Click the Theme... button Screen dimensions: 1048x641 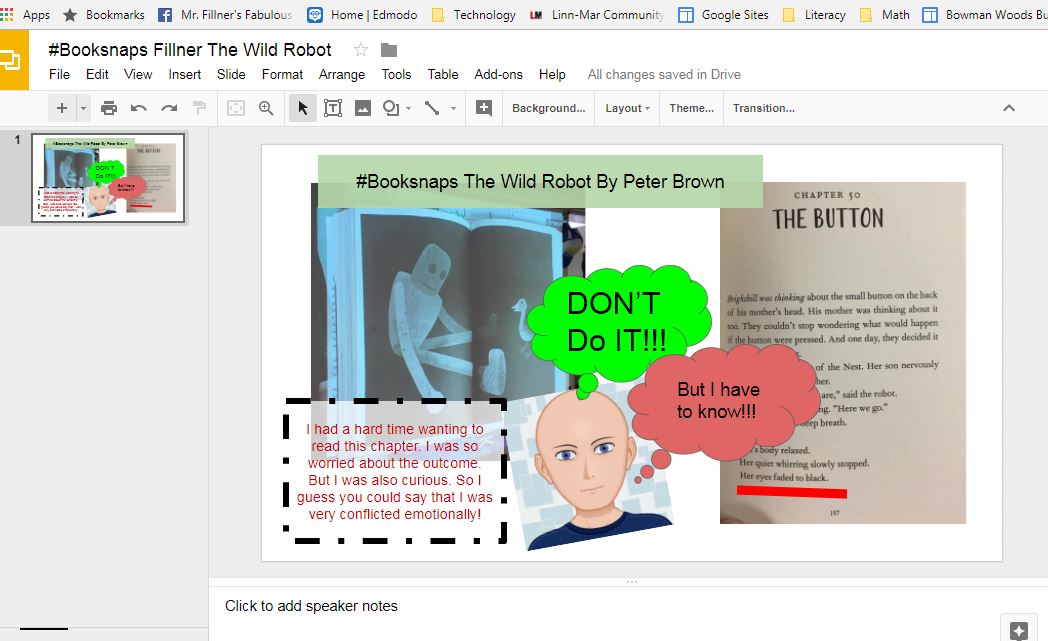[x=692, y=108]
